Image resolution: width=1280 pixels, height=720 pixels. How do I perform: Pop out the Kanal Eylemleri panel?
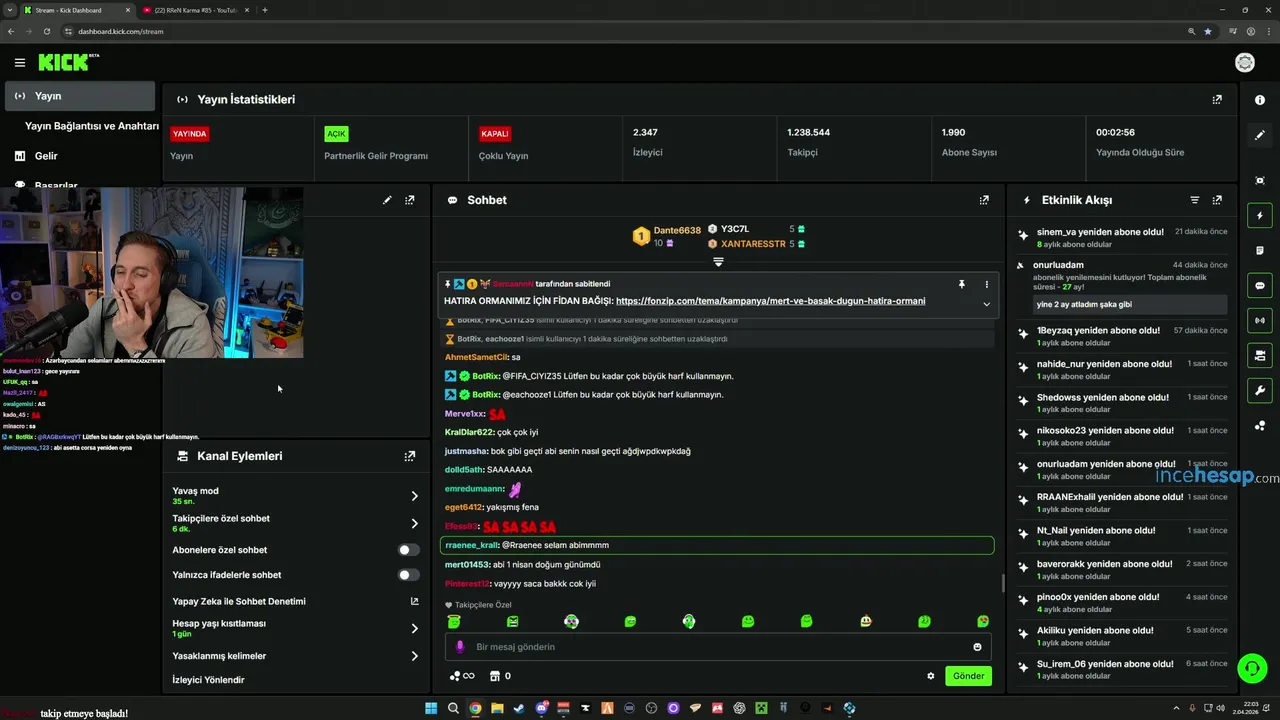tap(410, 456)
